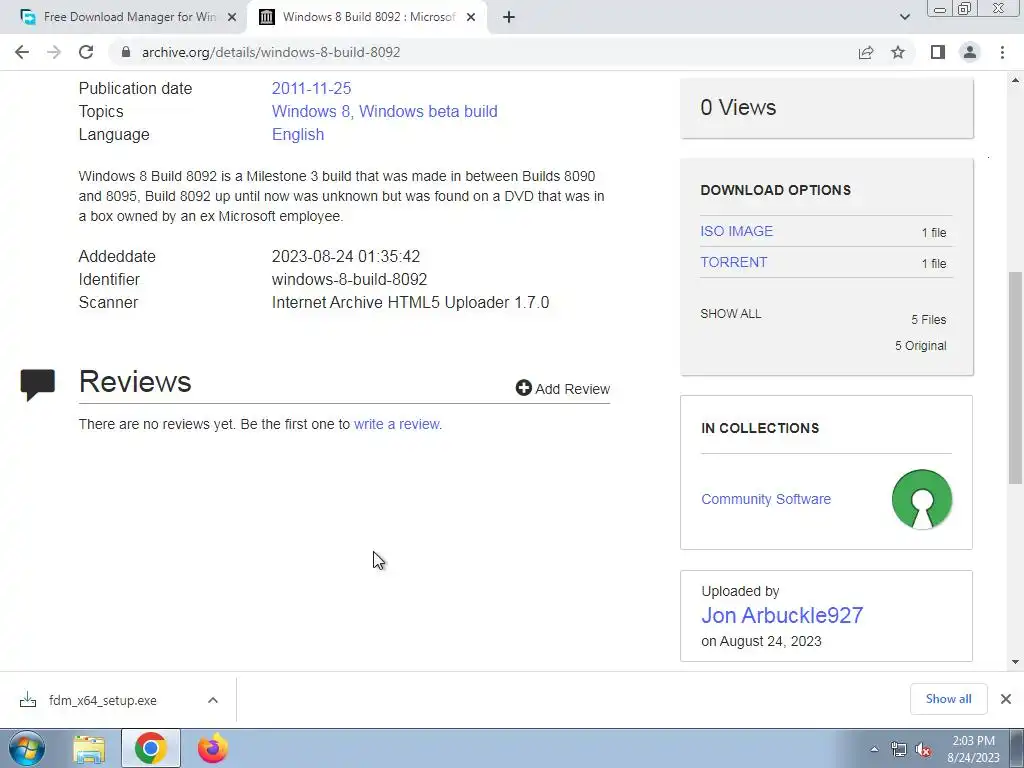The image size is (1024, 768).
Task: Open the Chrome side panel
Action: click(938, 52)
